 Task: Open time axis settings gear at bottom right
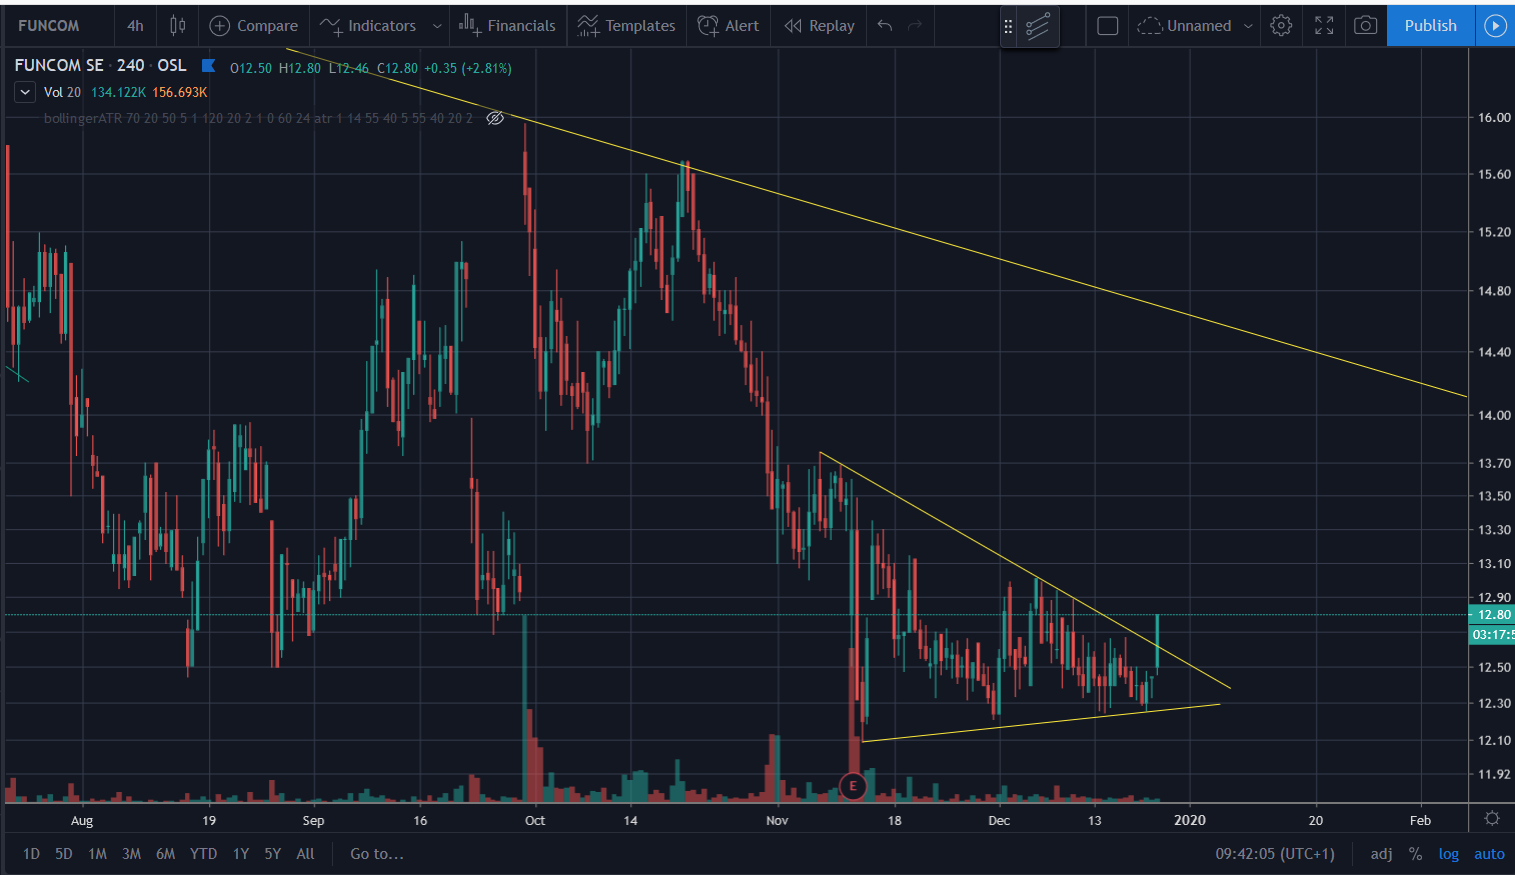1491,818
